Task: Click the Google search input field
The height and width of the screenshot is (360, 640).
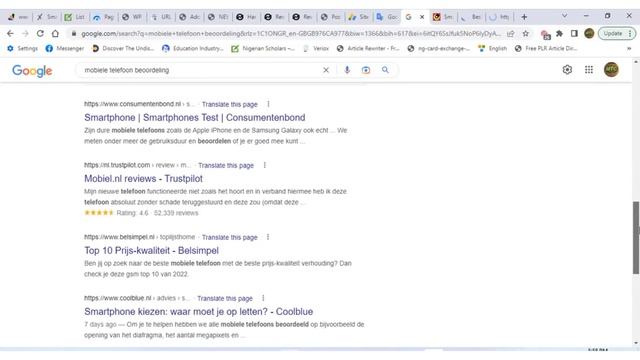Action: click(200, 70)
